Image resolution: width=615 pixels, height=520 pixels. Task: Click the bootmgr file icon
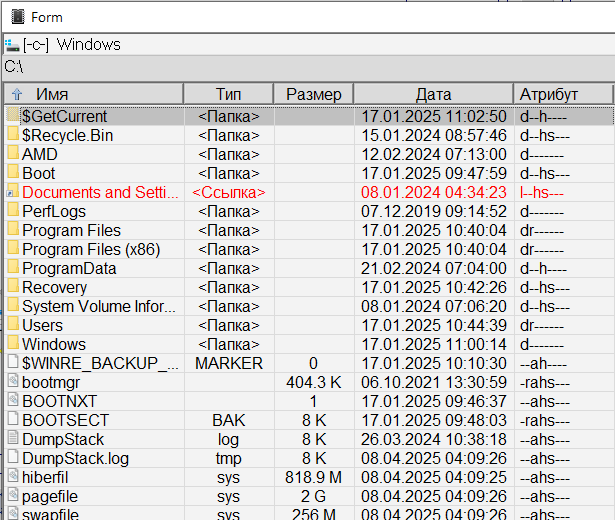12,382
